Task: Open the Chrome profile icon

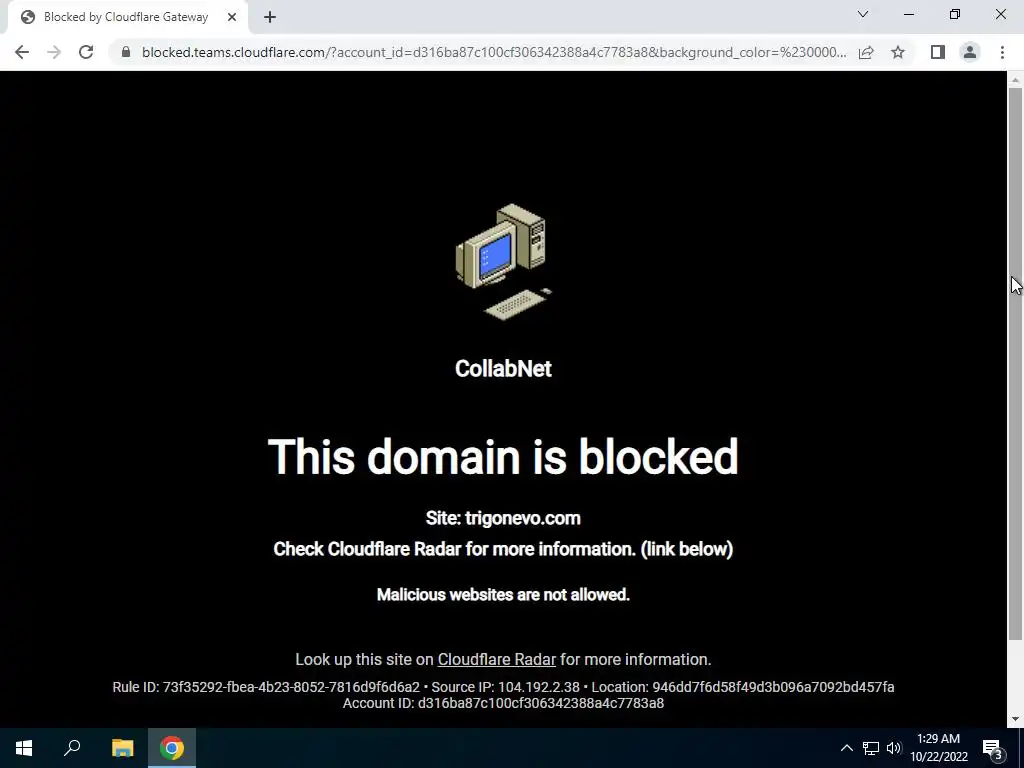Action: [970, 52]
